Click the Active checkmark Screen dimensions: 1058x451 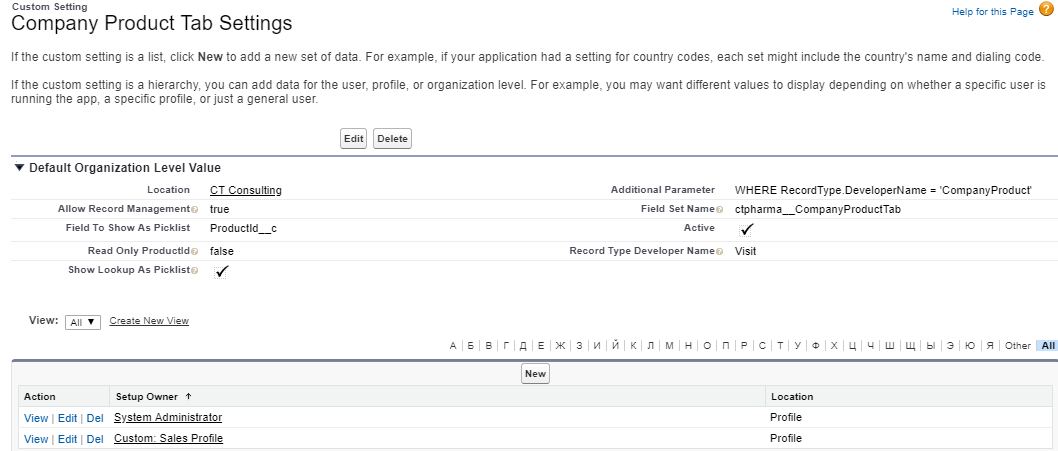(x=746, y=230)
